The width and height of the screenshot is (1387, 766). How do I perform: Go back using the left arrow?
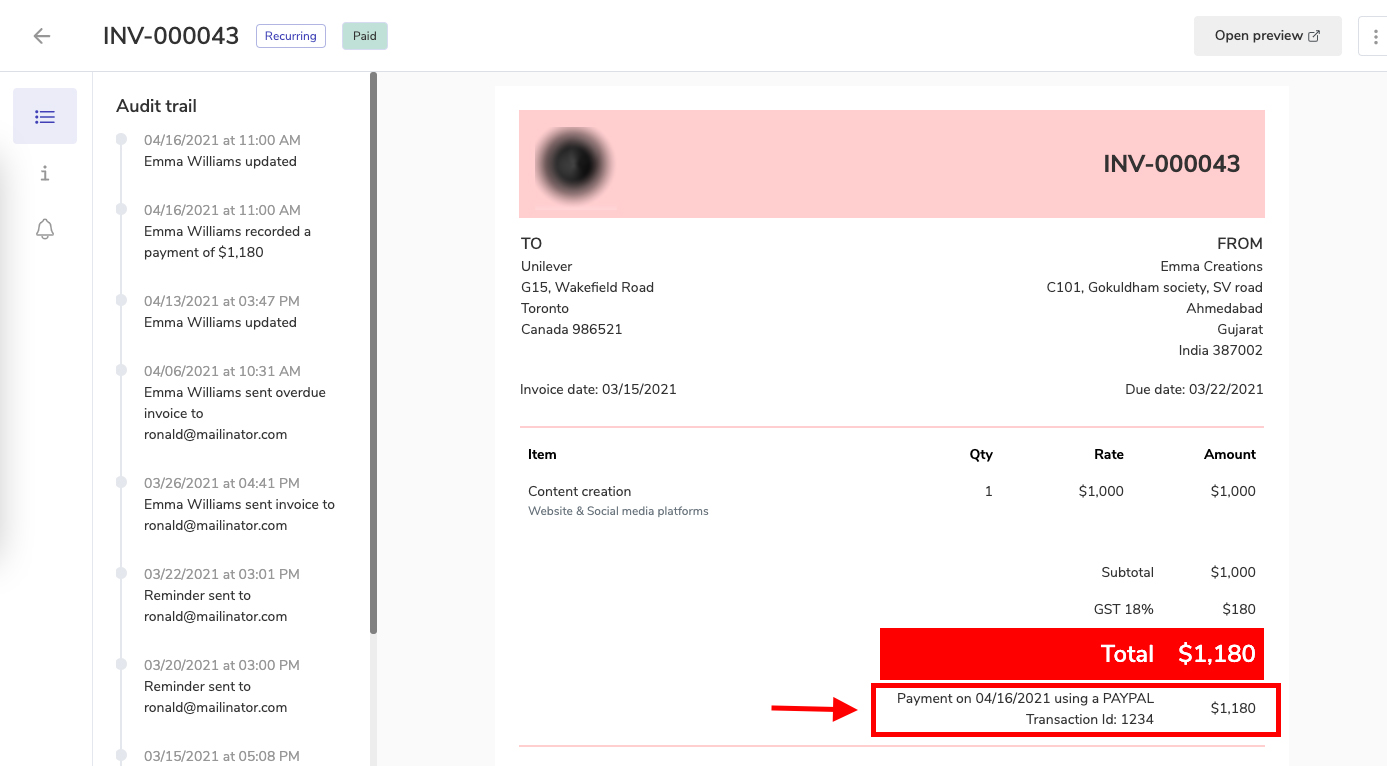coord(41,36)
